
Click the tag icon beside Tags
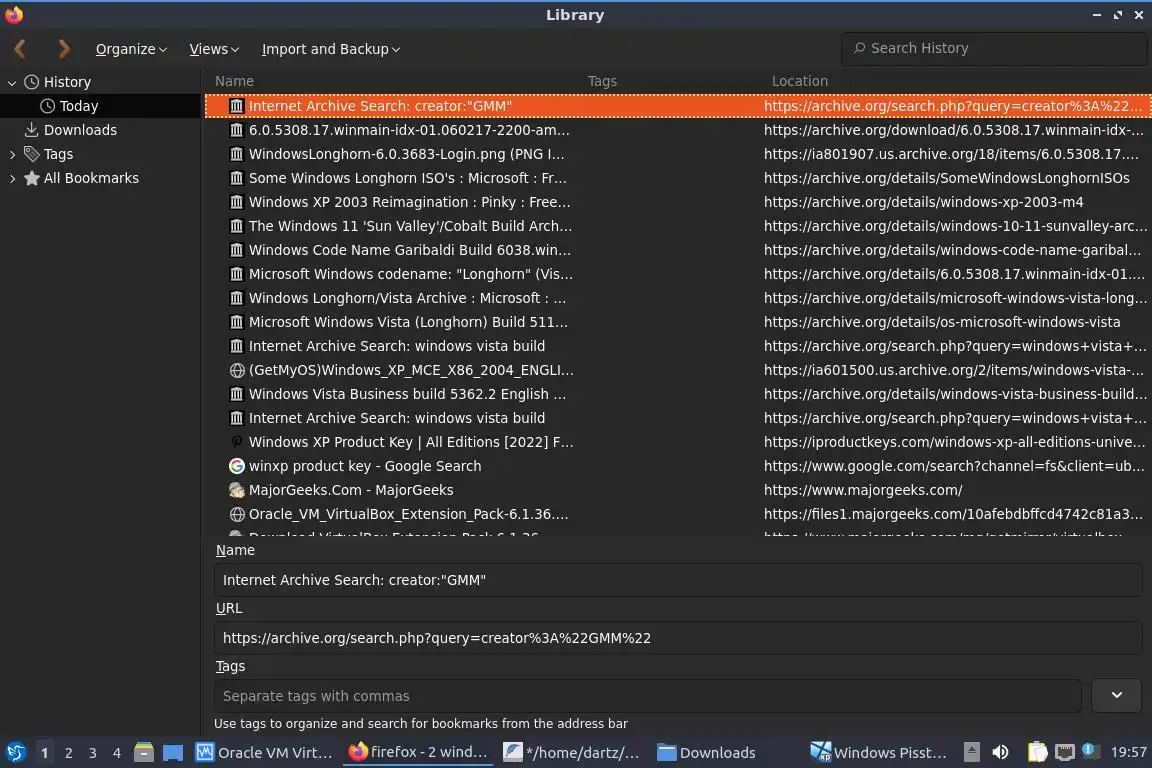point(32,154)
